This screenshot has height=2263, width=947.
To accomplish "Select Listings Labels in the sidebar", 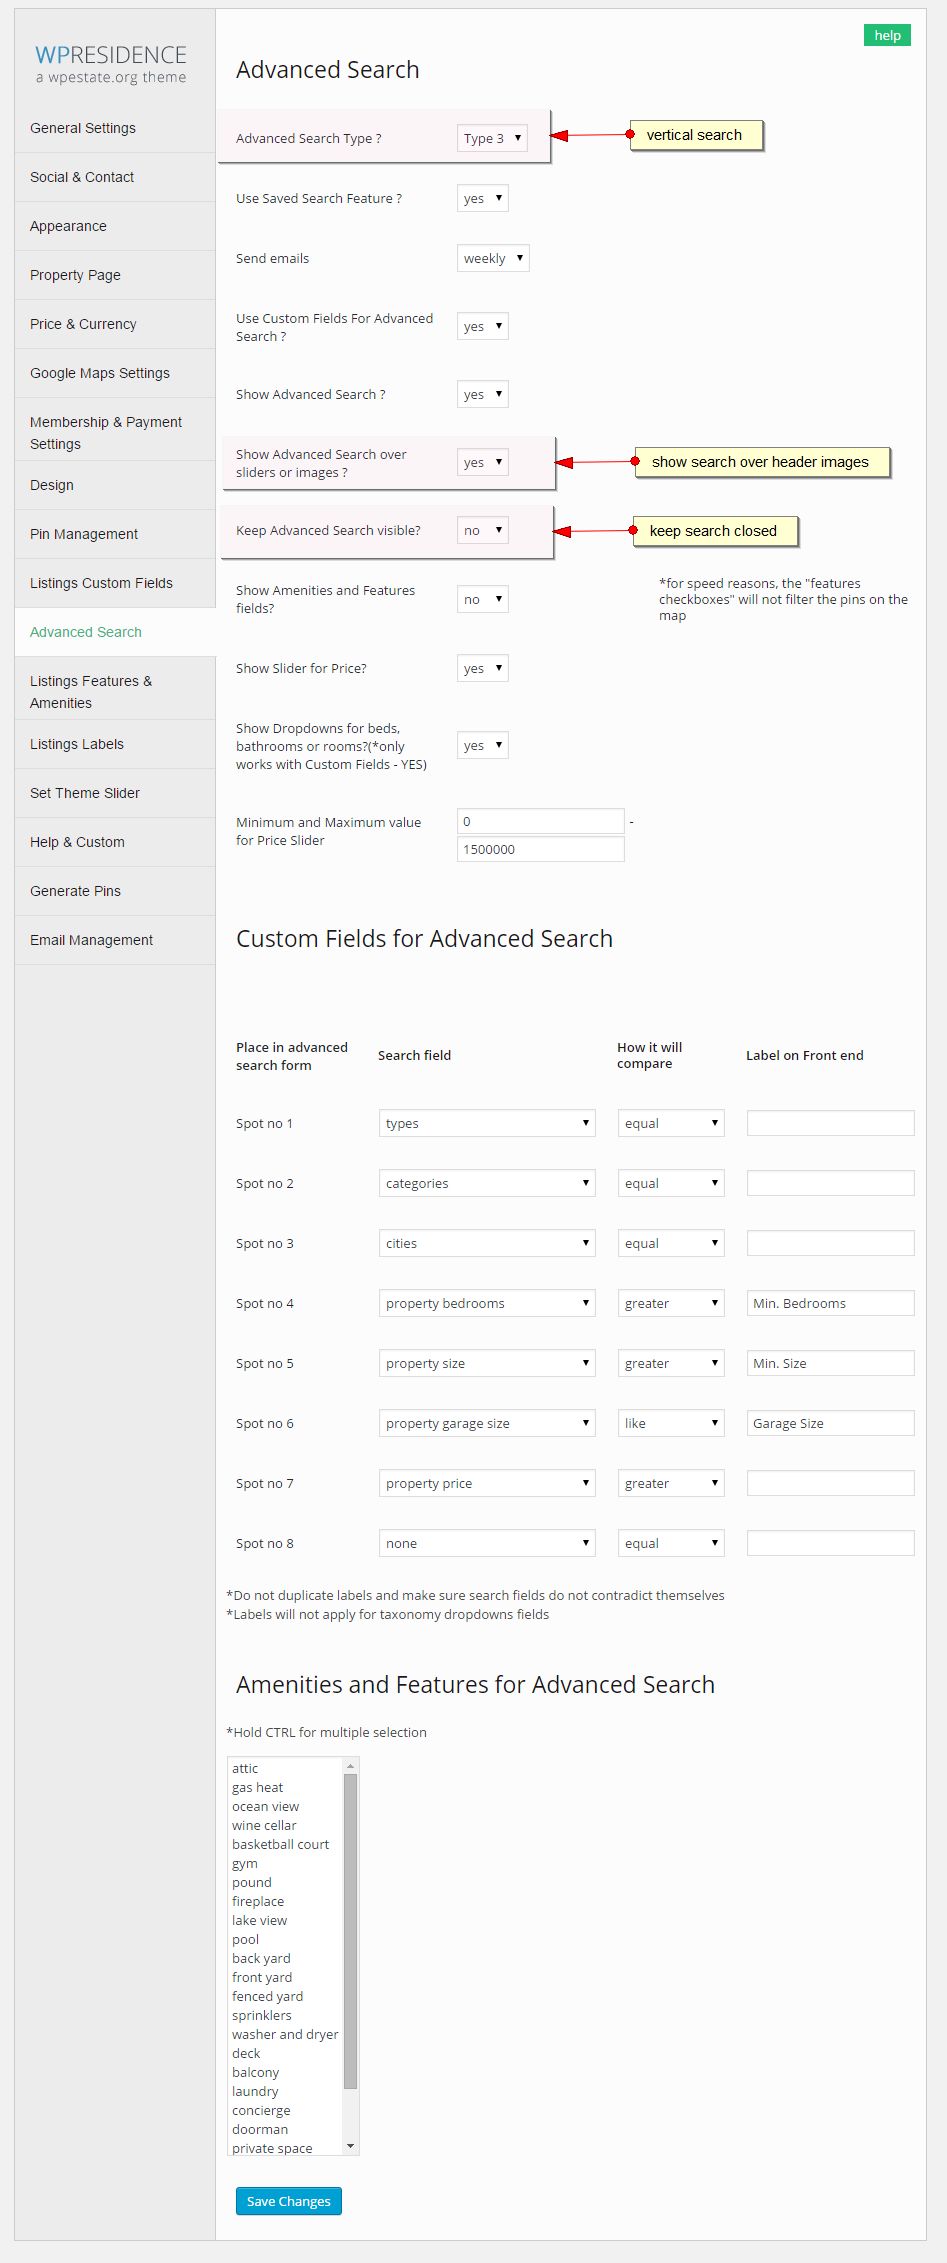I will [77, 744].
